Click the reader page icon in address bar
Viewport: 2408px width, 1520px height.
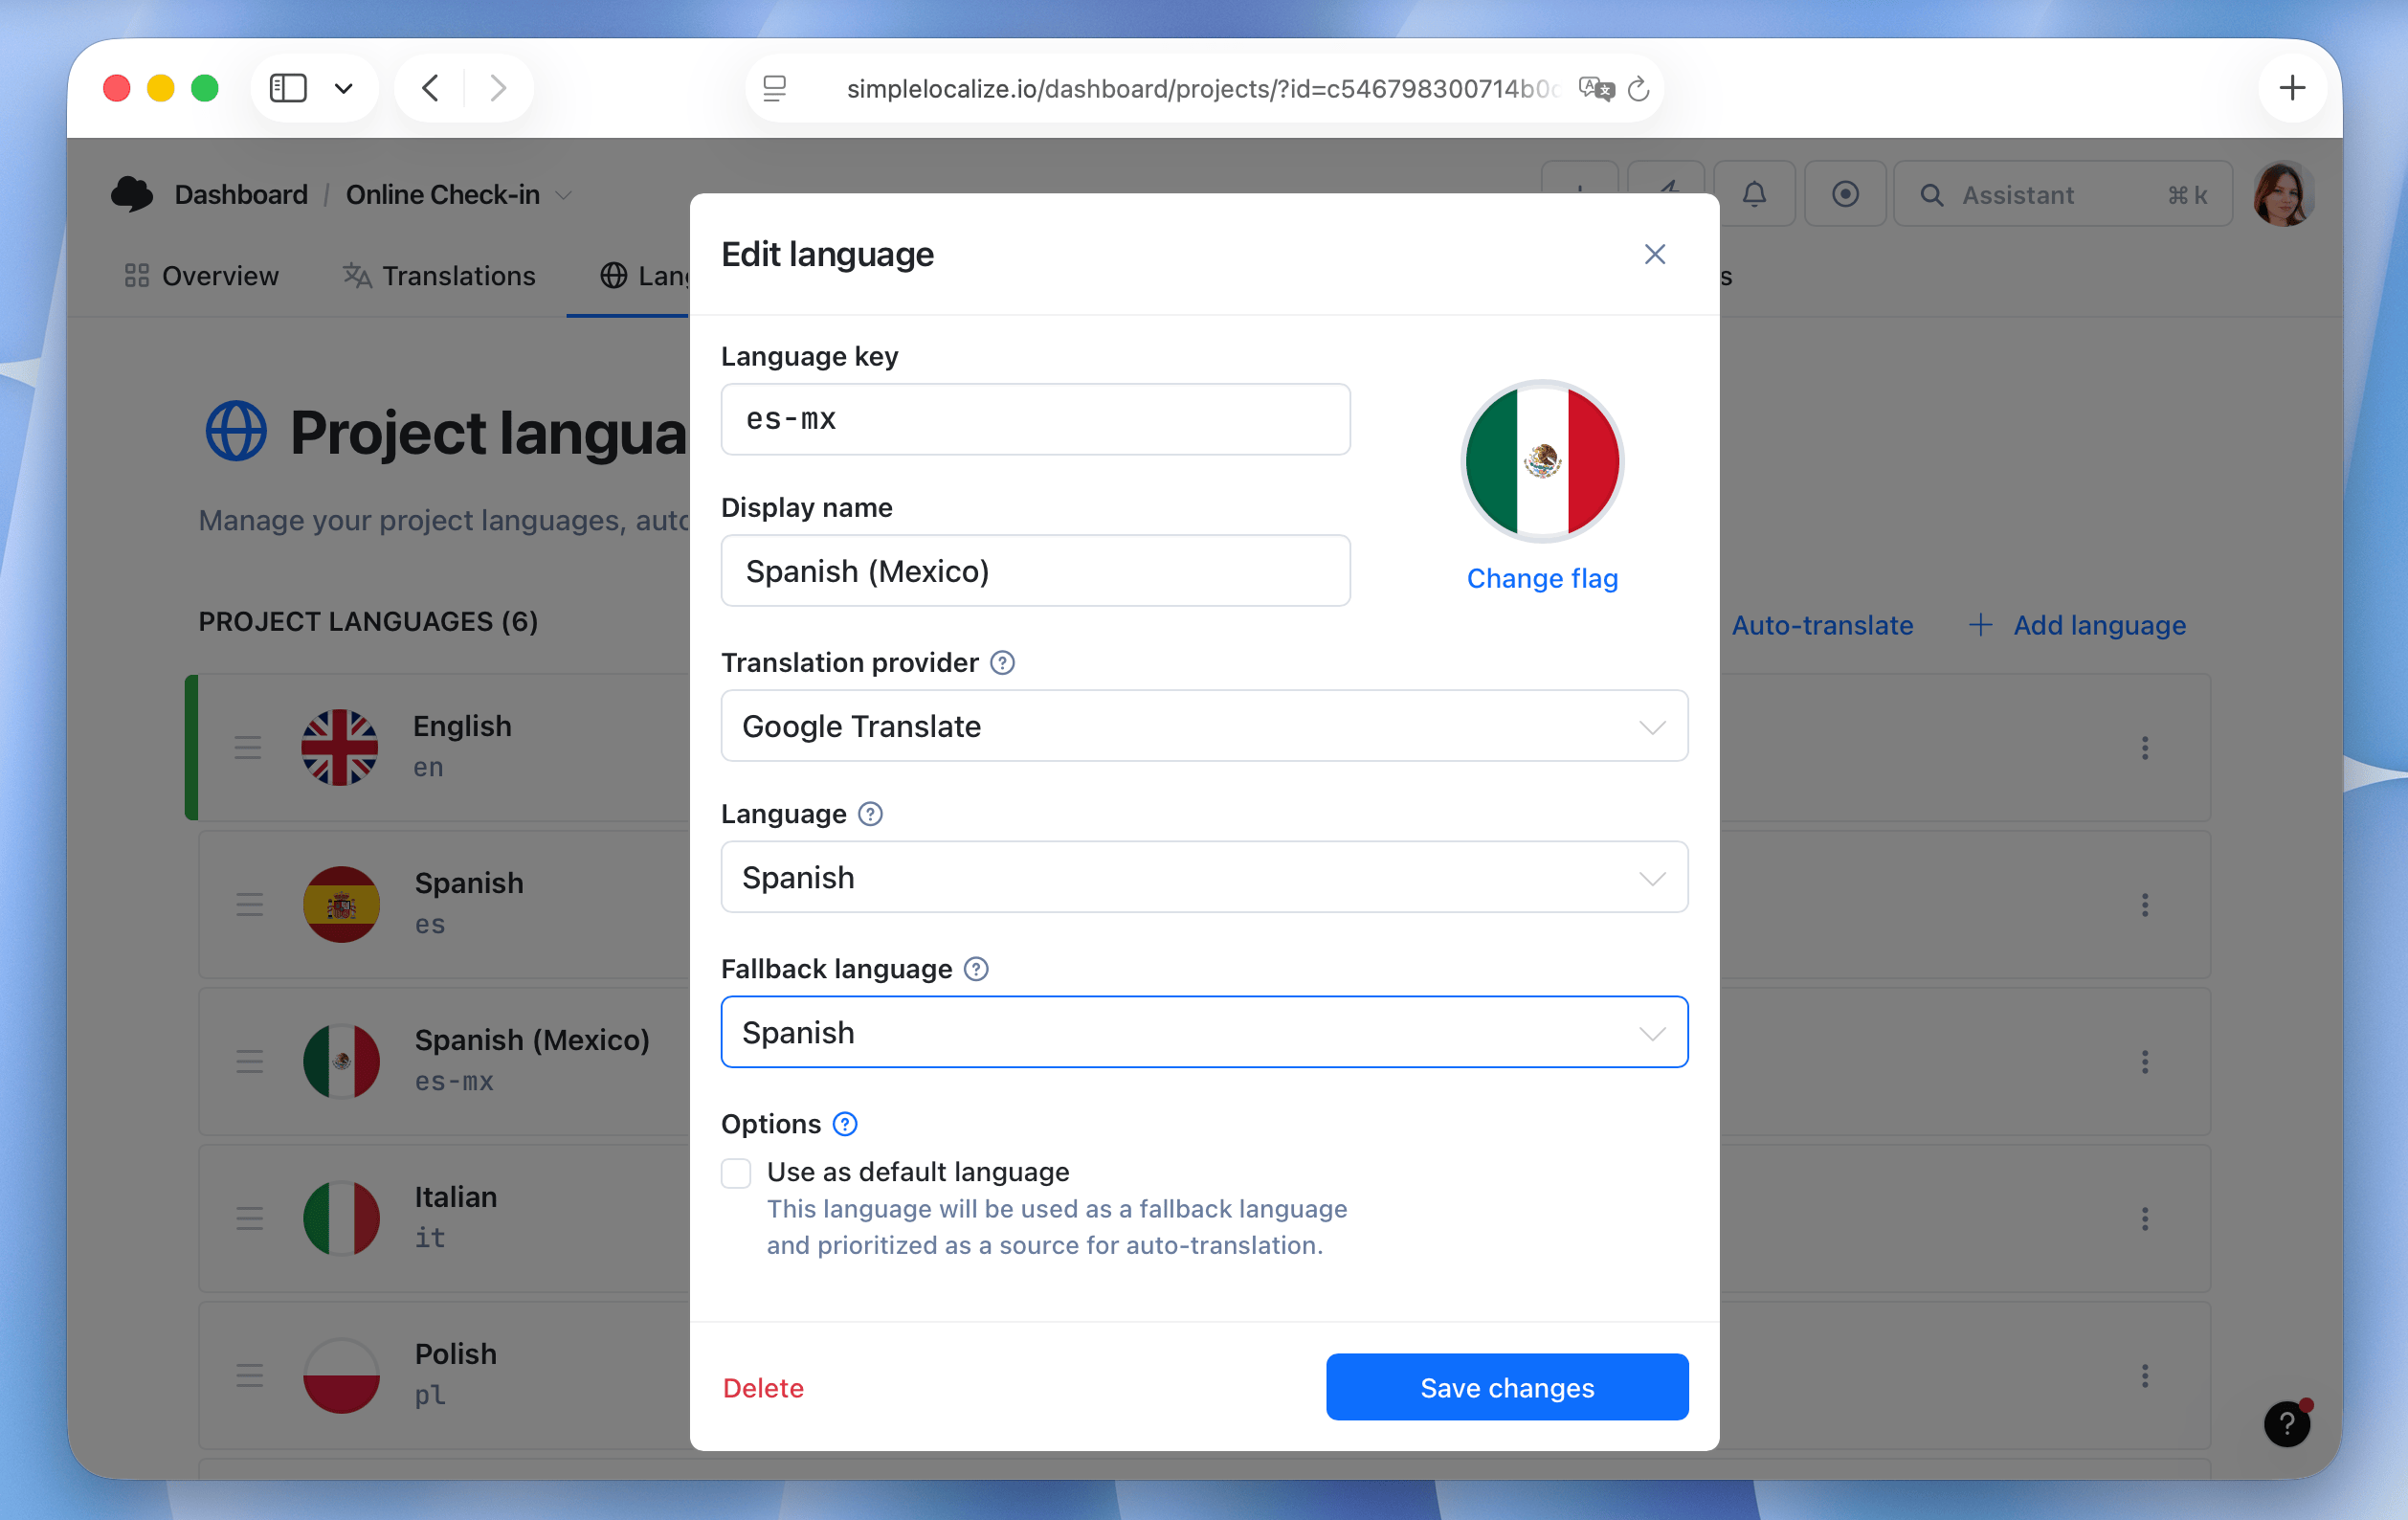tap(774, 88)
